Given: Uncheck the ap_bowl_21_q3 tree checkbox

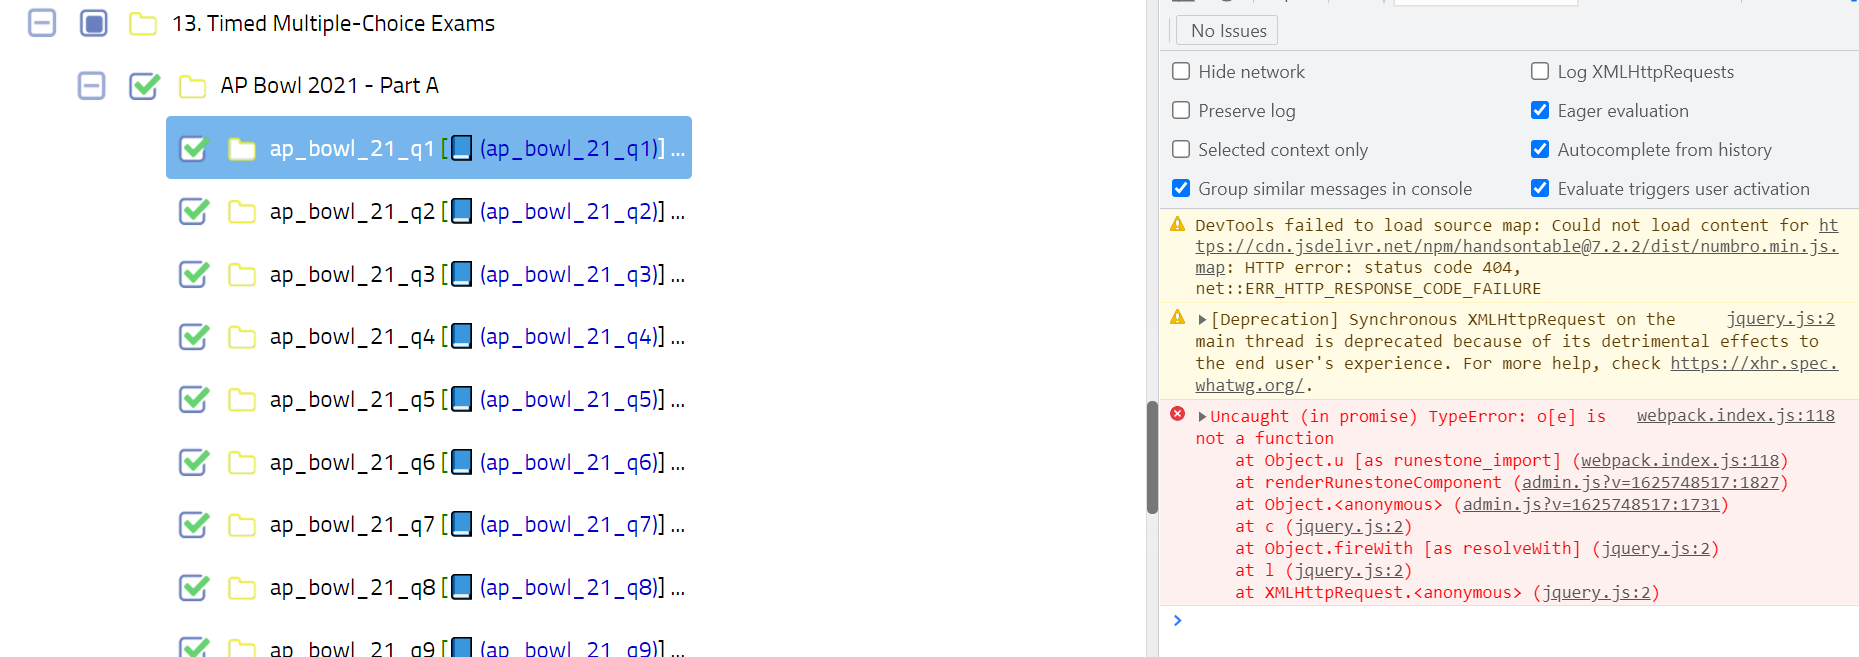Looking at the screenshot, I should [x=194, y=274].
